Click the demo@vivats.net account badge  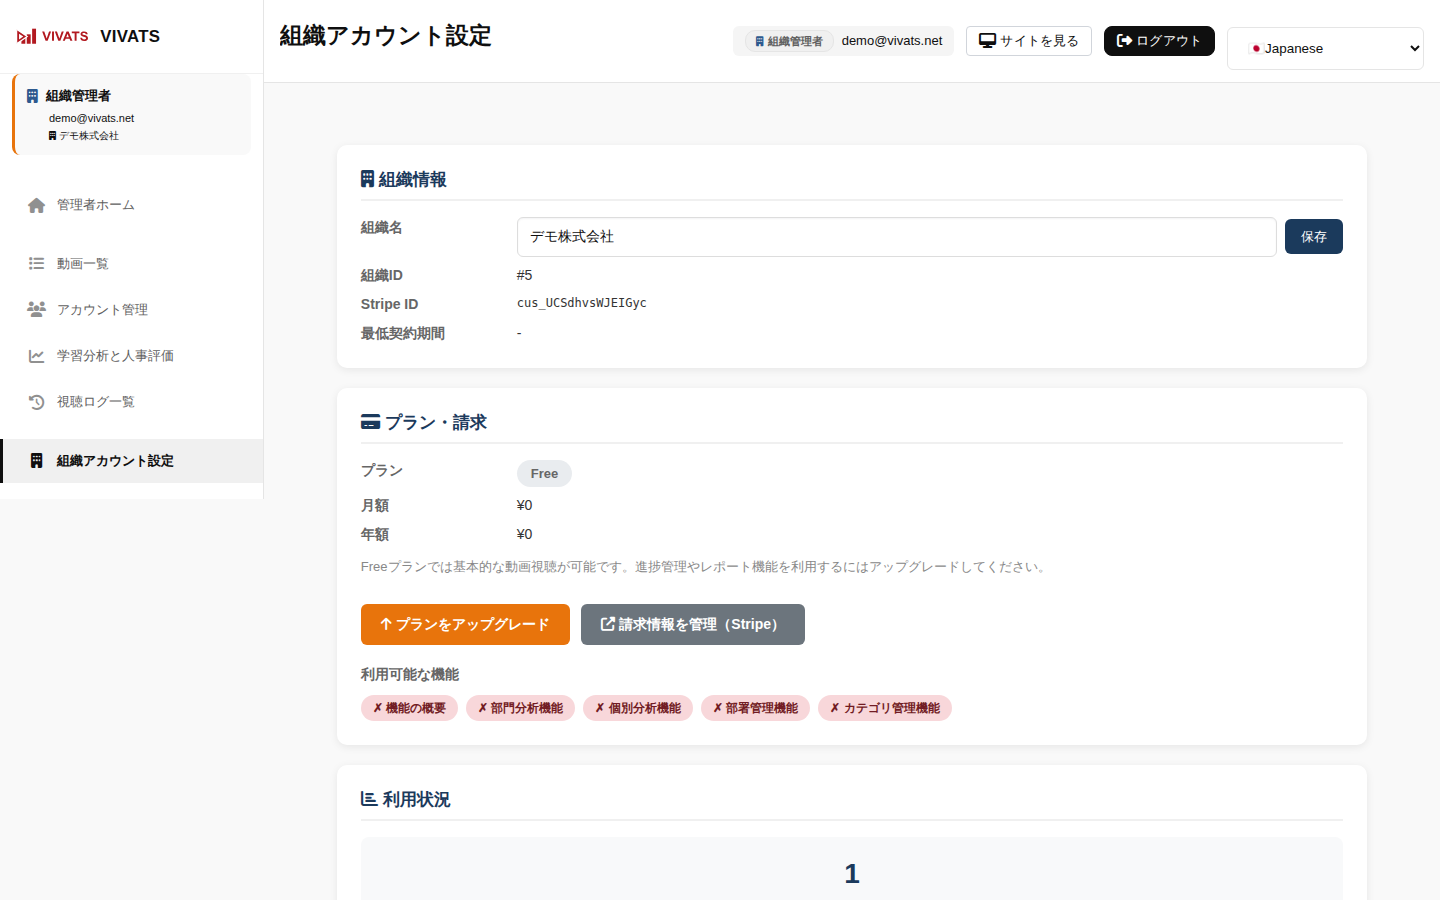(x=843, y=41)
